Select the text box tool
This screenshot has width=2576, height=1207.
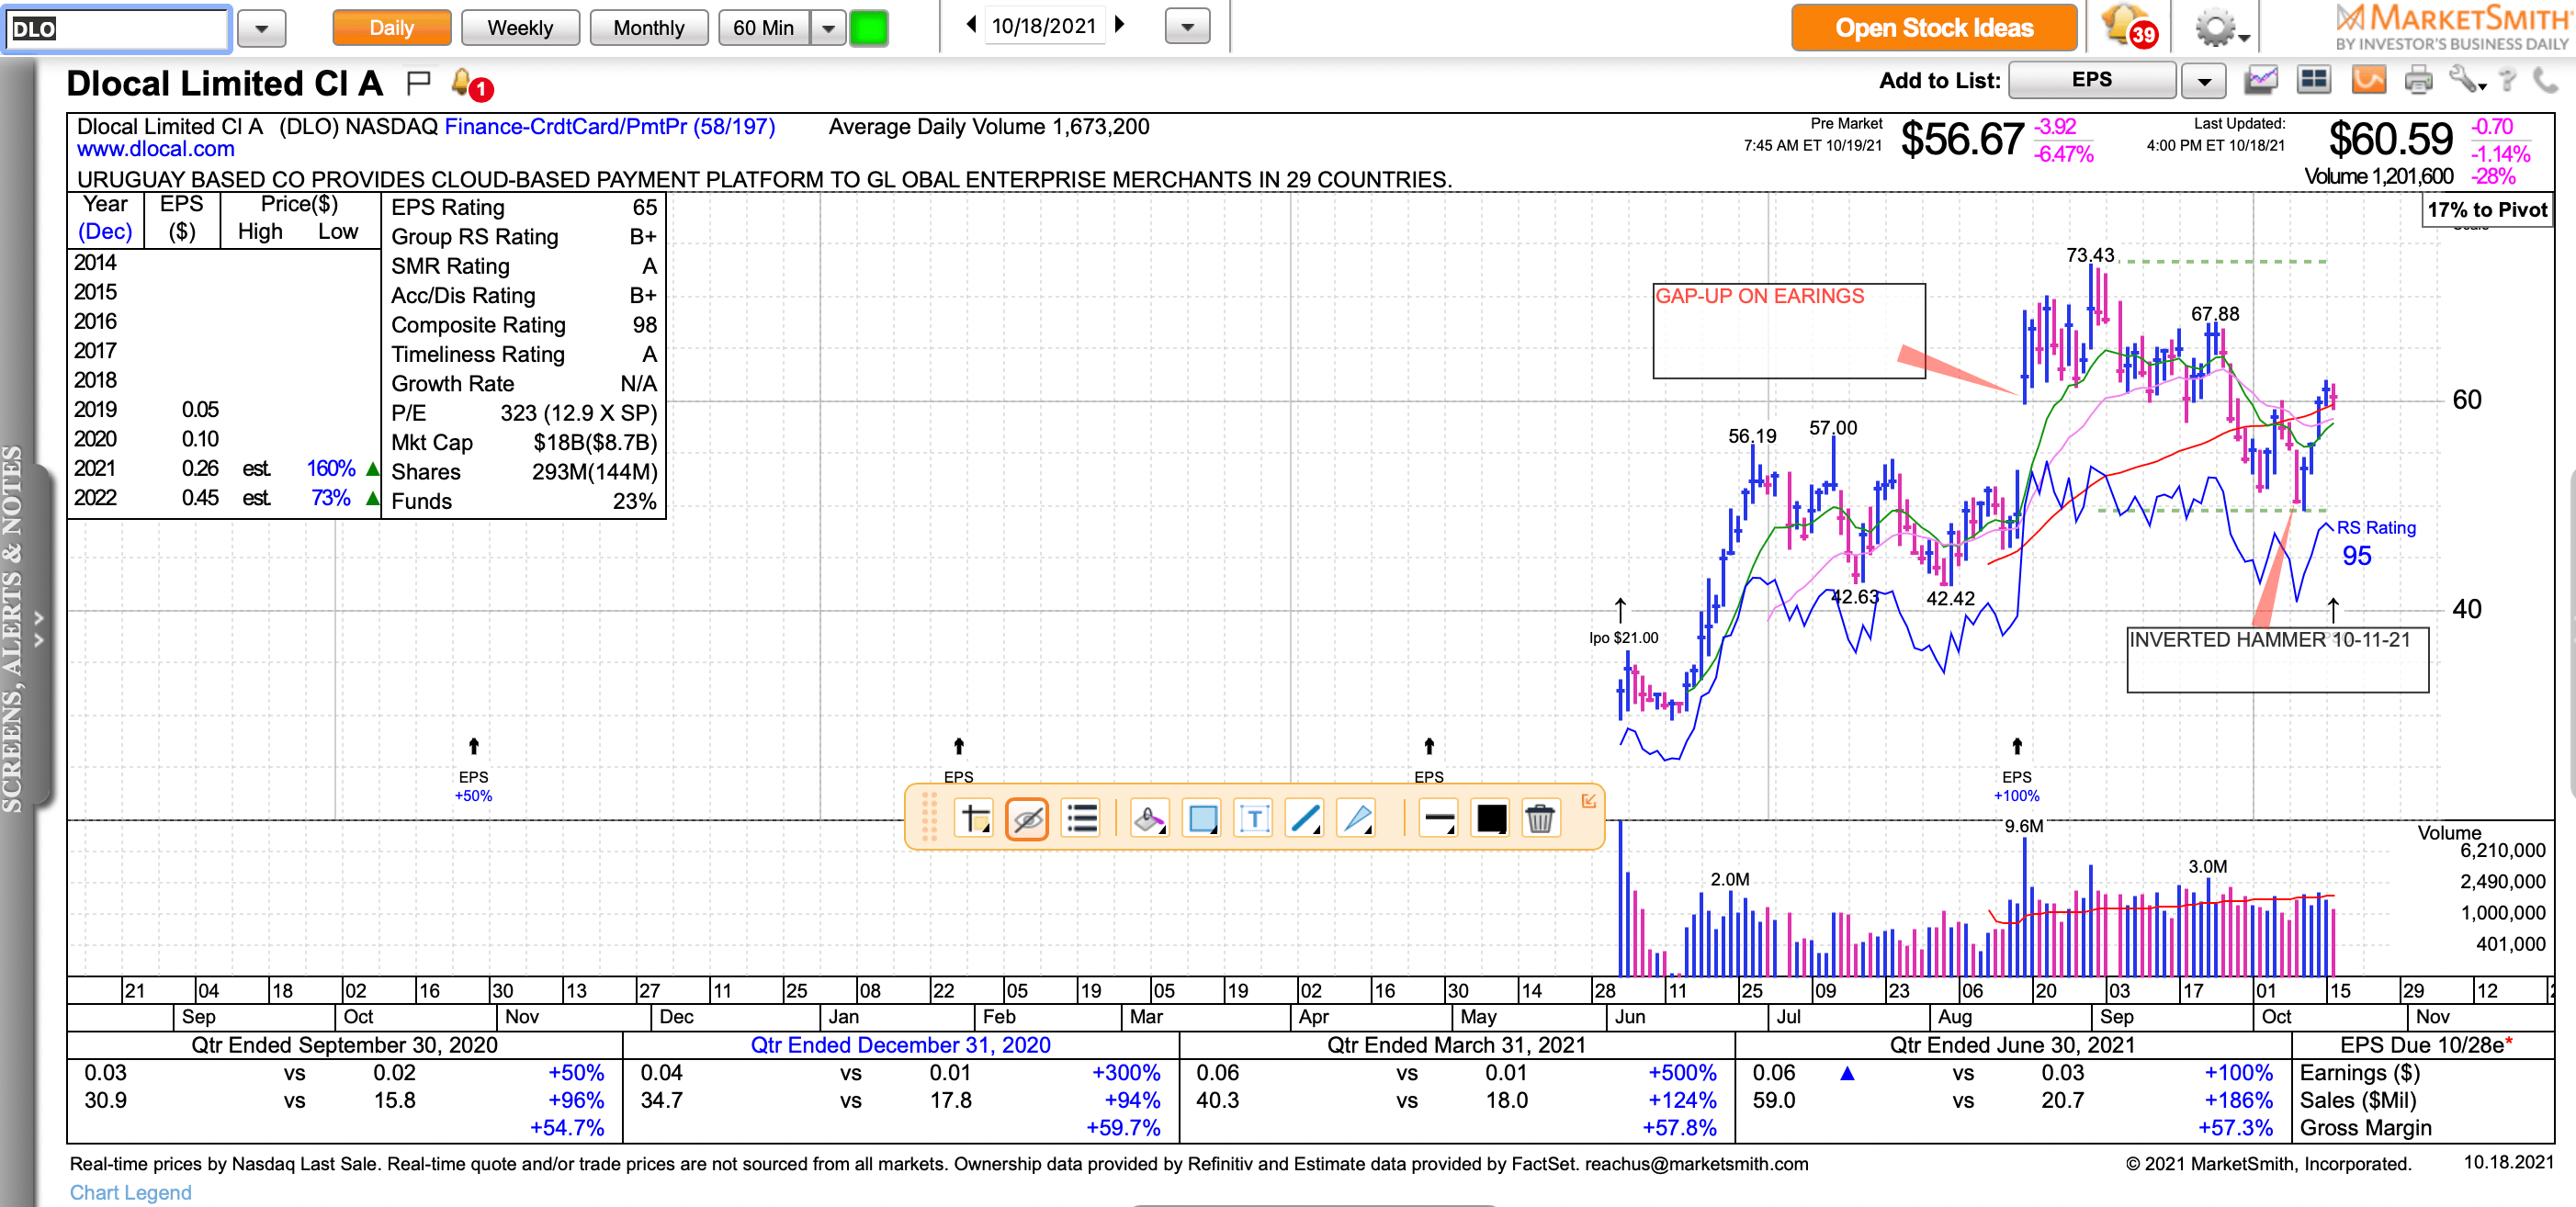[x=1253, y=819]
